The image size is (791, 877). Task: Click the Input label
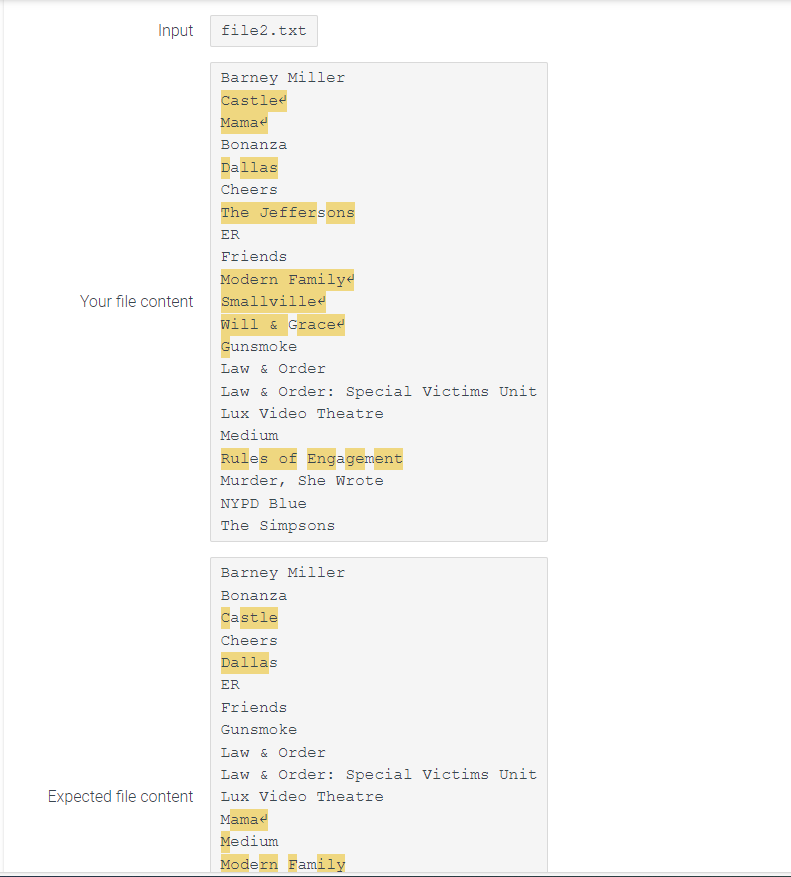176,31
